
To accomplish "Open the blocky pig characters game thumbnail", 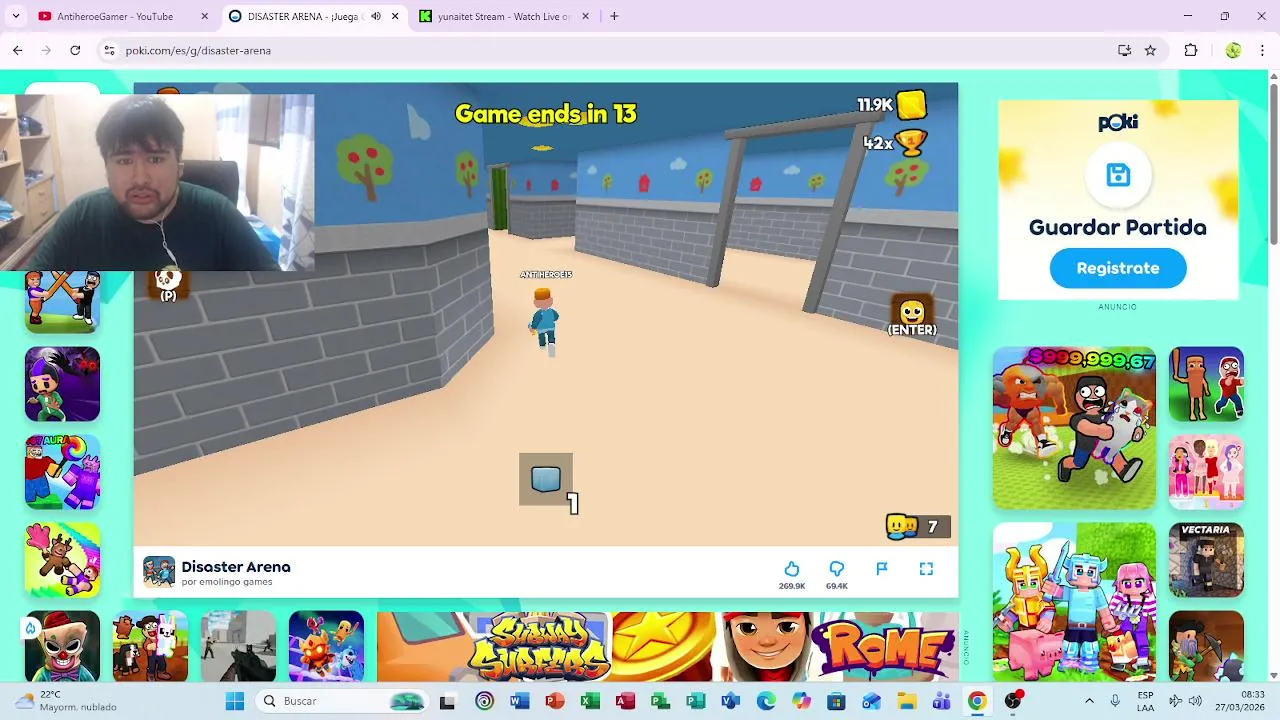I will pos(1074,602).
